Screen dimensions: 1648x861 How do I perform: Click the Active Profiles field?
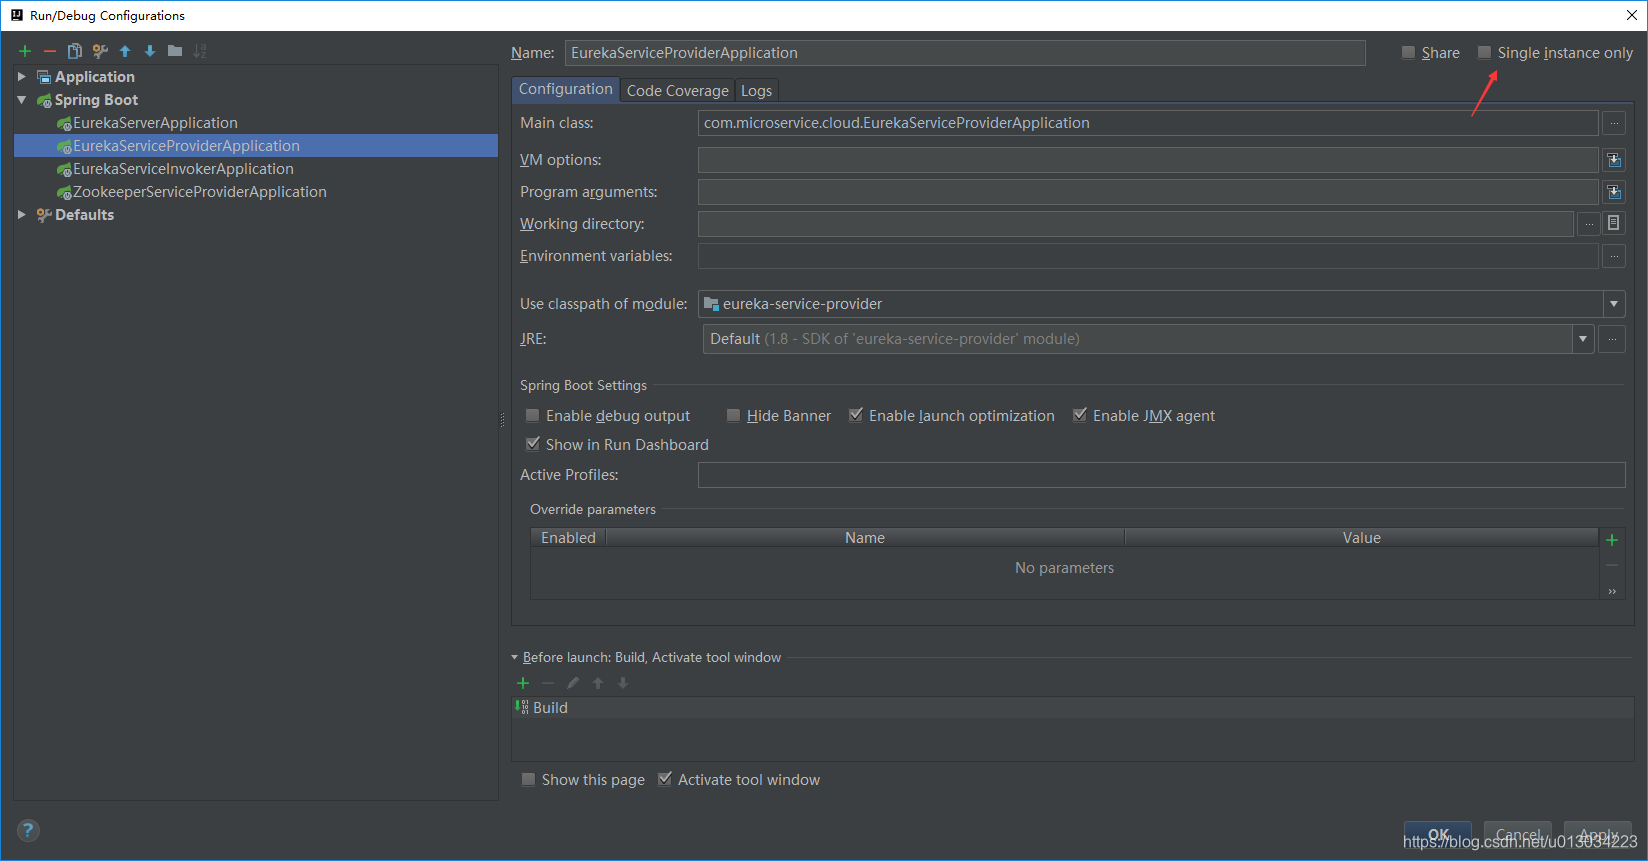point(1161,475)
